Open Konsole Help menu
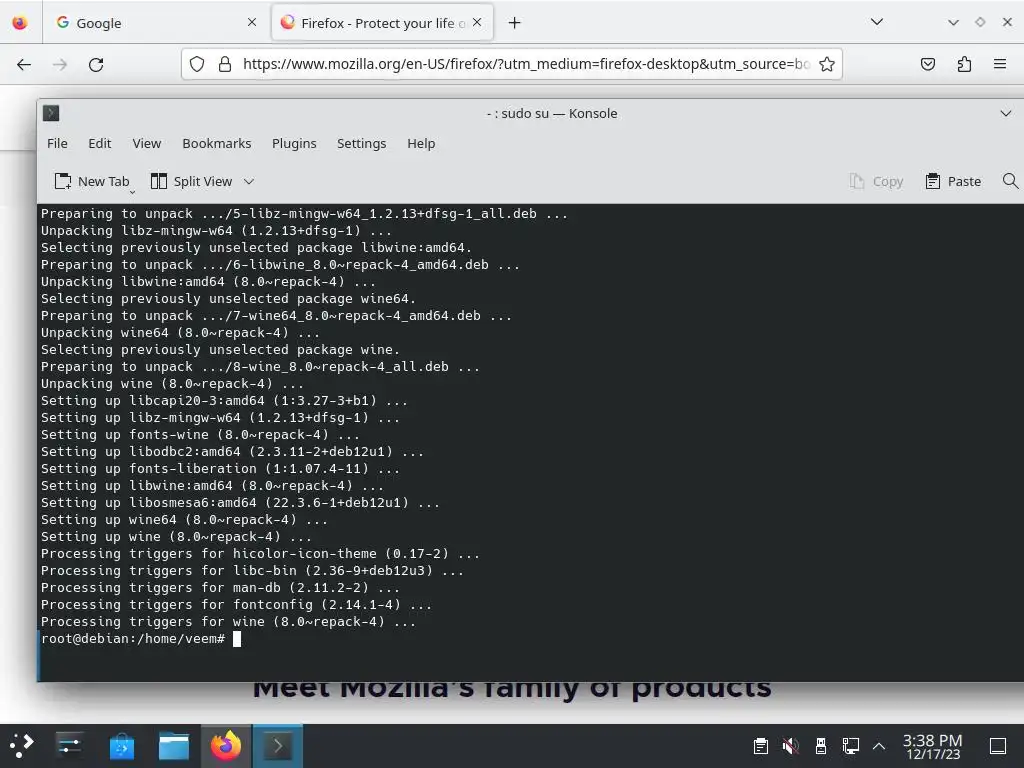1024x768 pixels. [421, 144]
